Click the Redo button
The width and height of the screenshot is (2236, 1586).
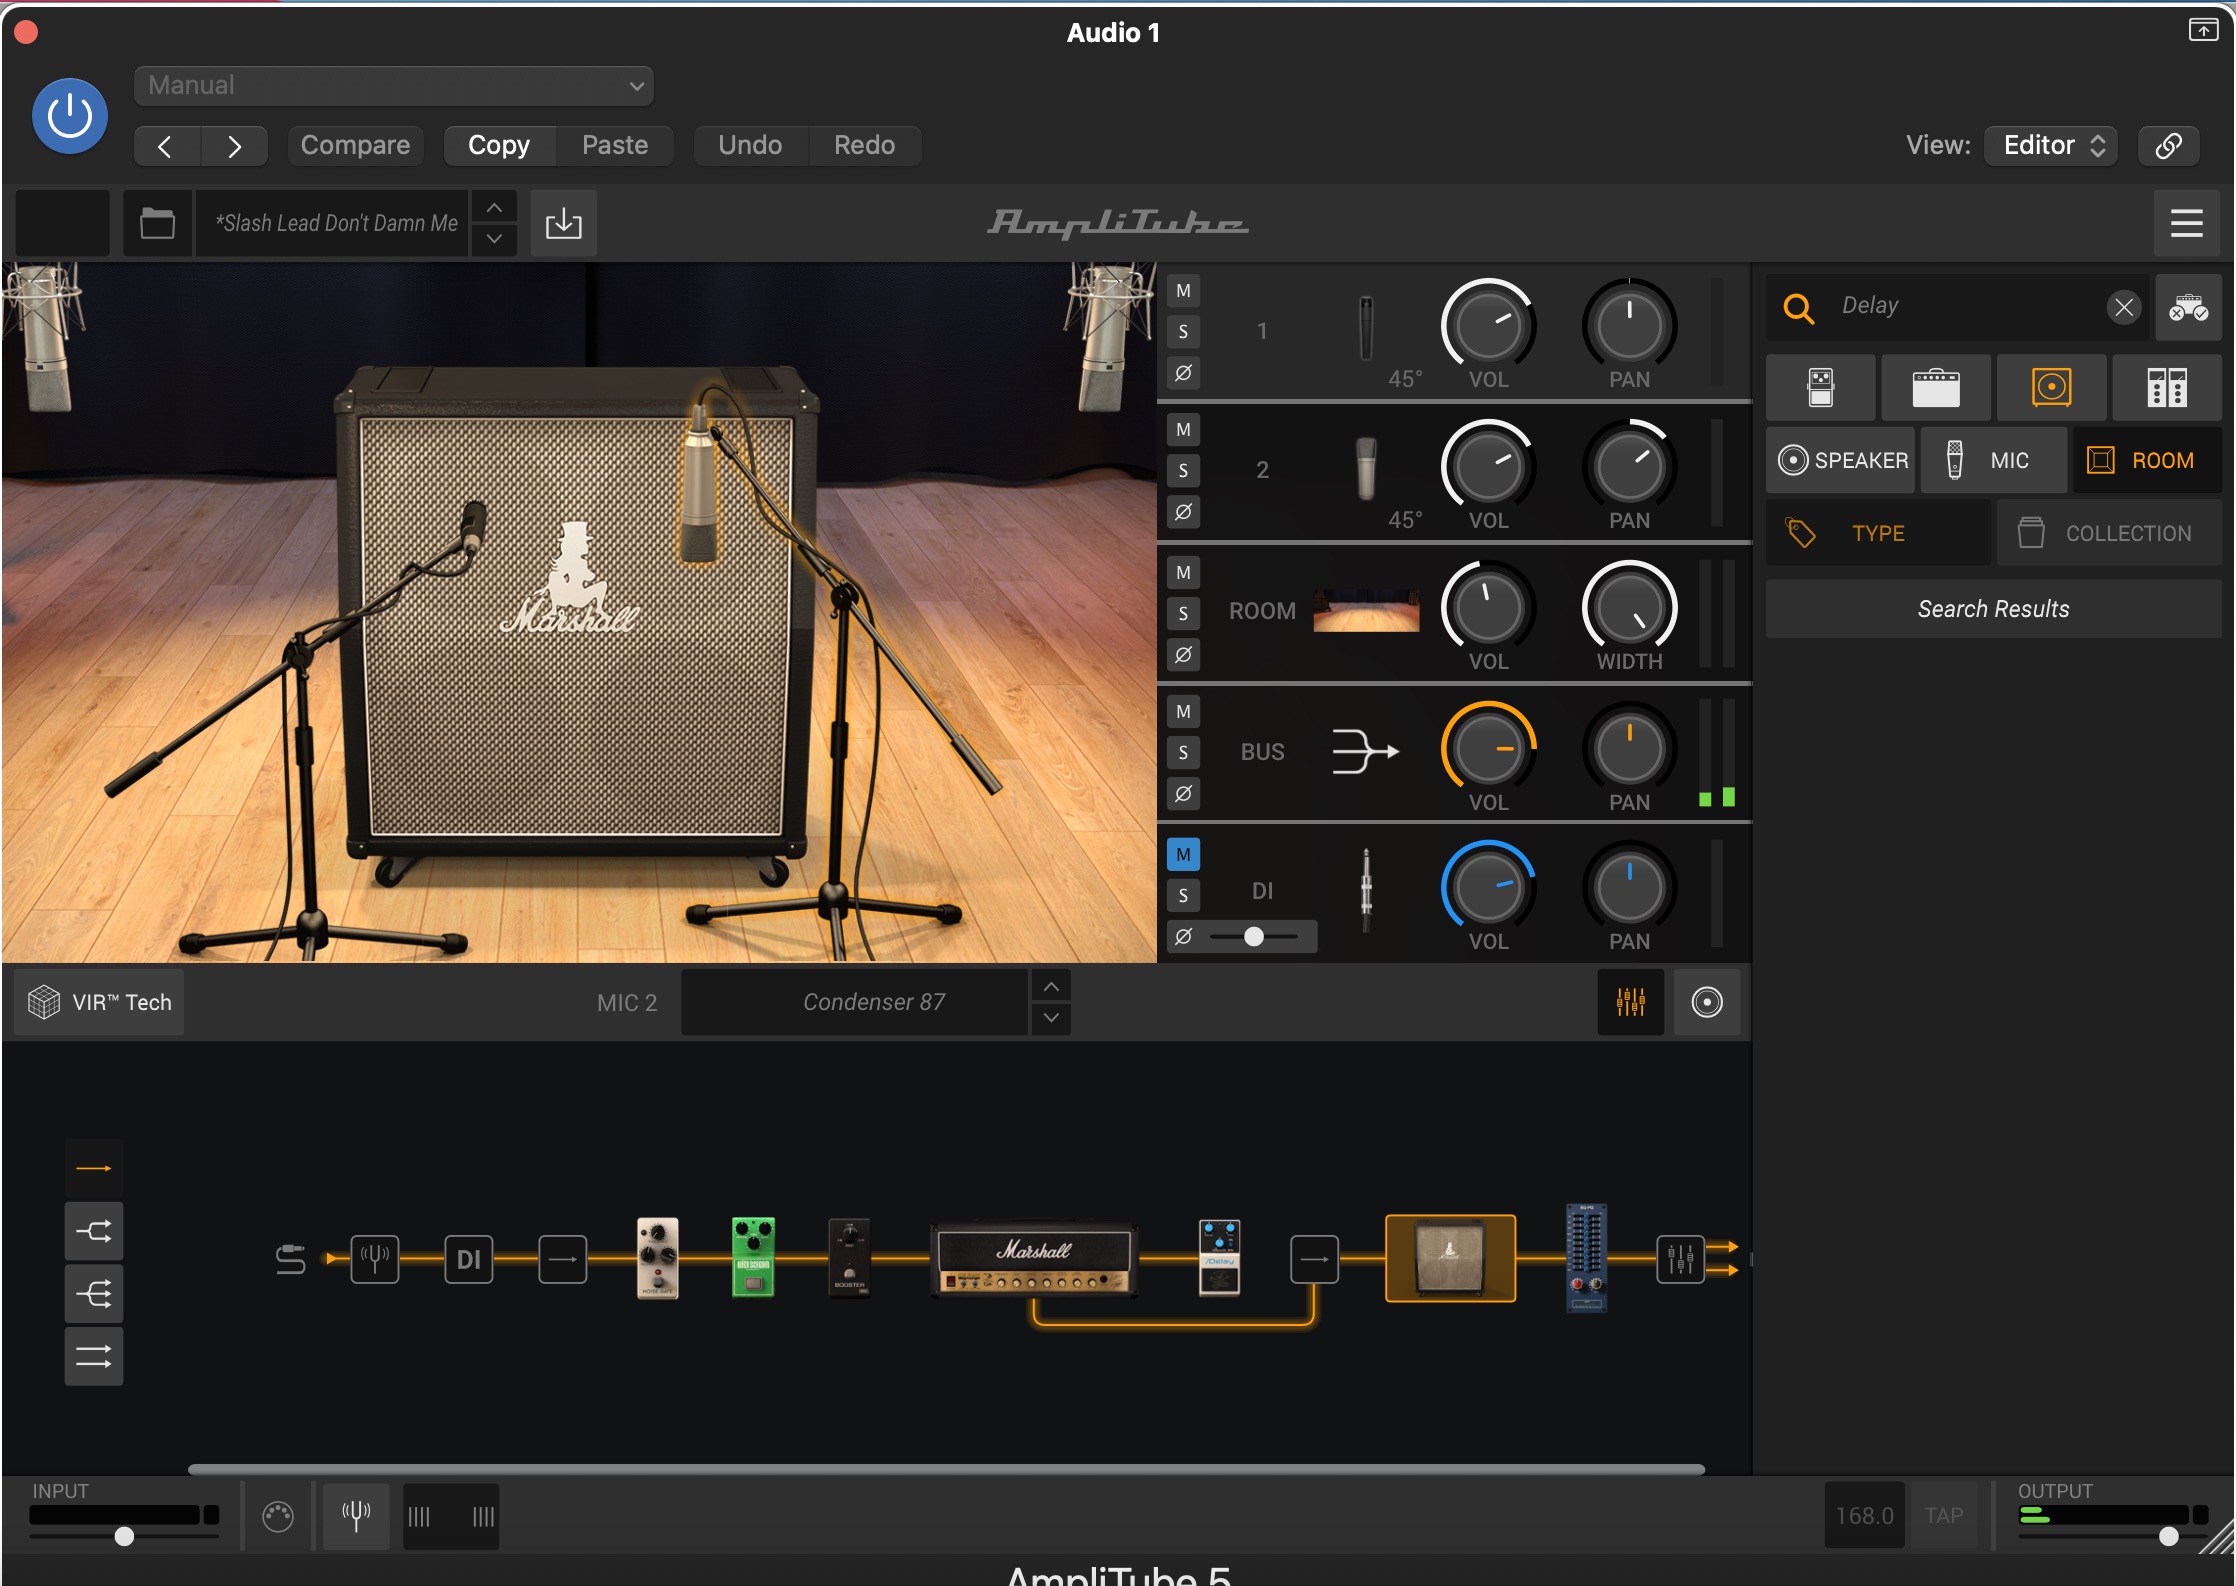click(x=865, y=146)
